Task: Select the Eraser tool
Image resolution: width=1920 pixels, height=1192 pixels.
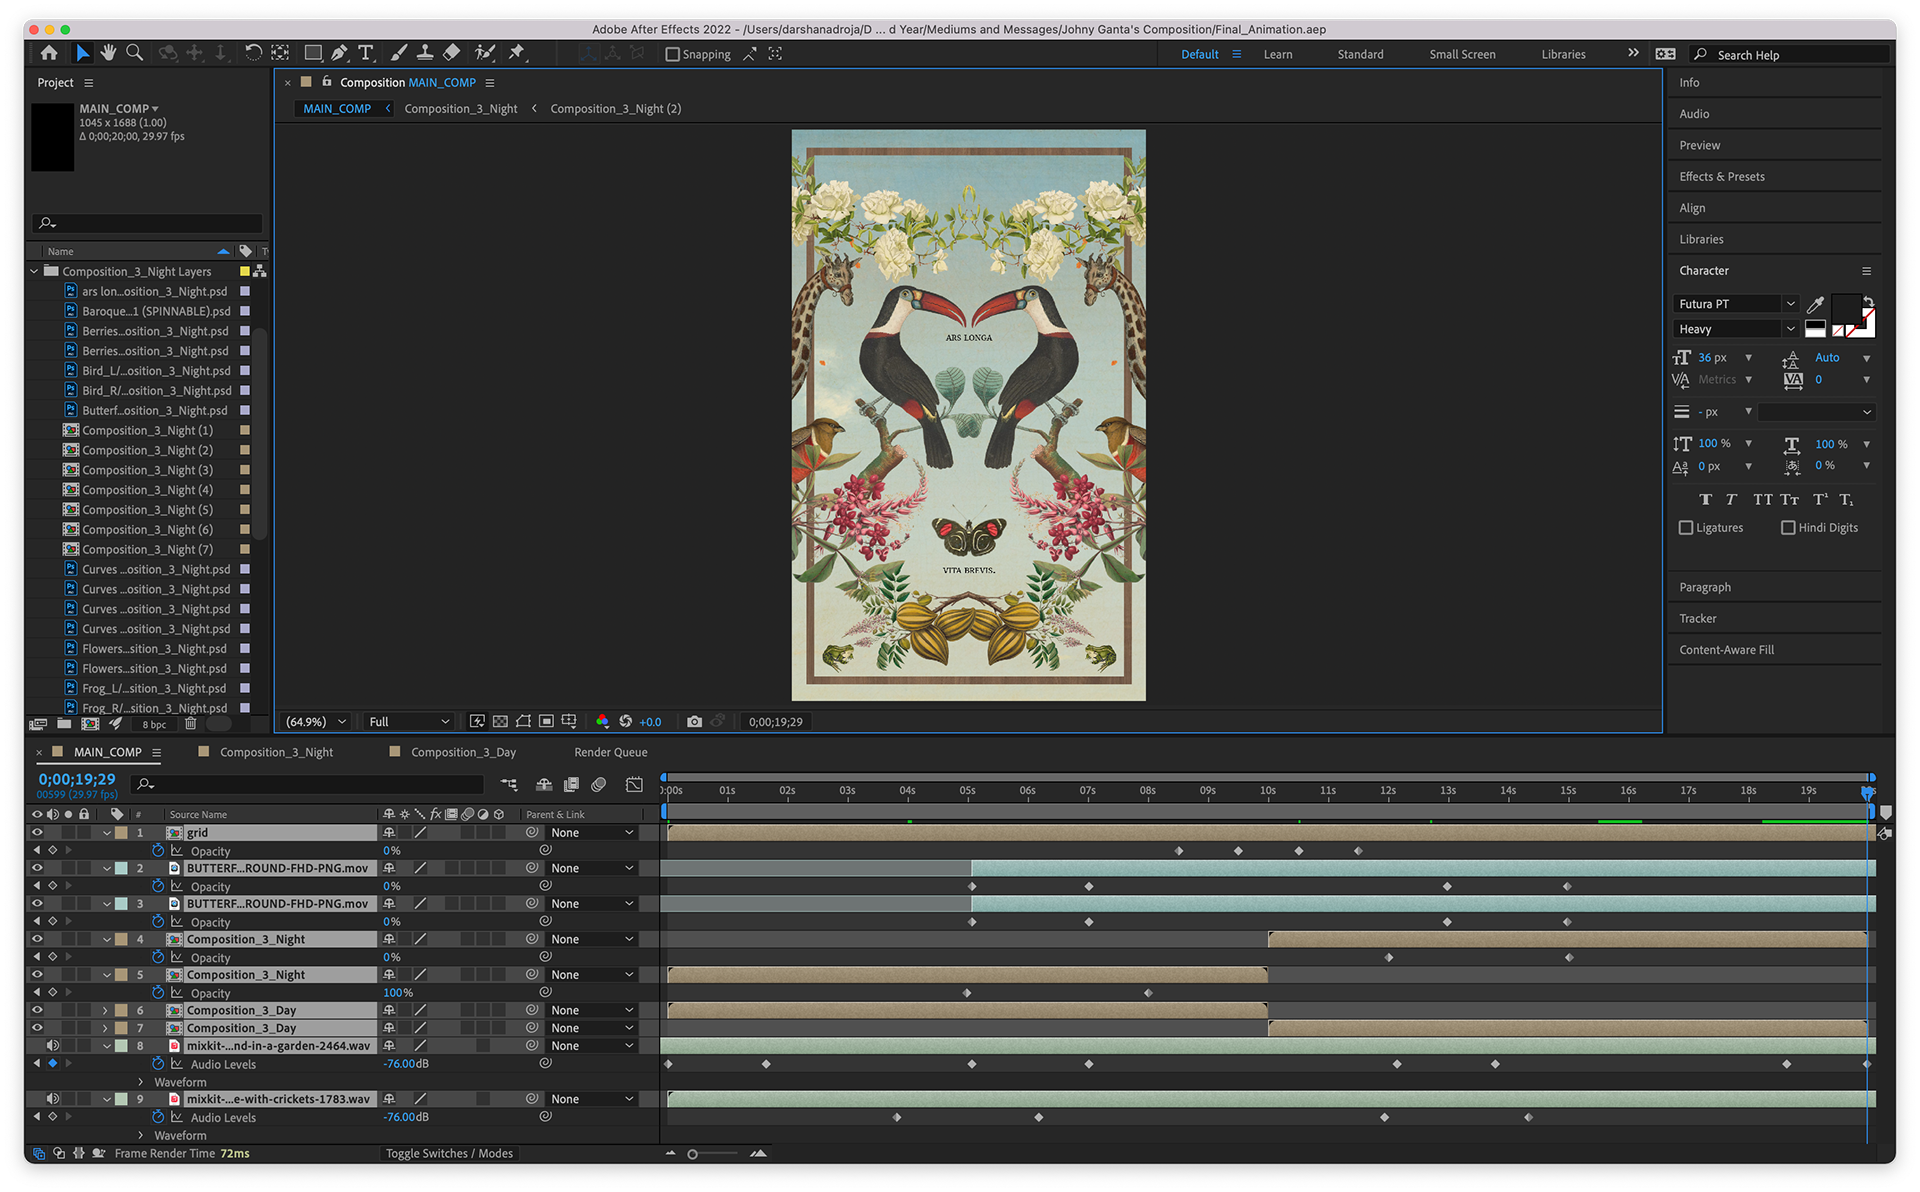Action: pyautogui.click(x=452, y=53)
